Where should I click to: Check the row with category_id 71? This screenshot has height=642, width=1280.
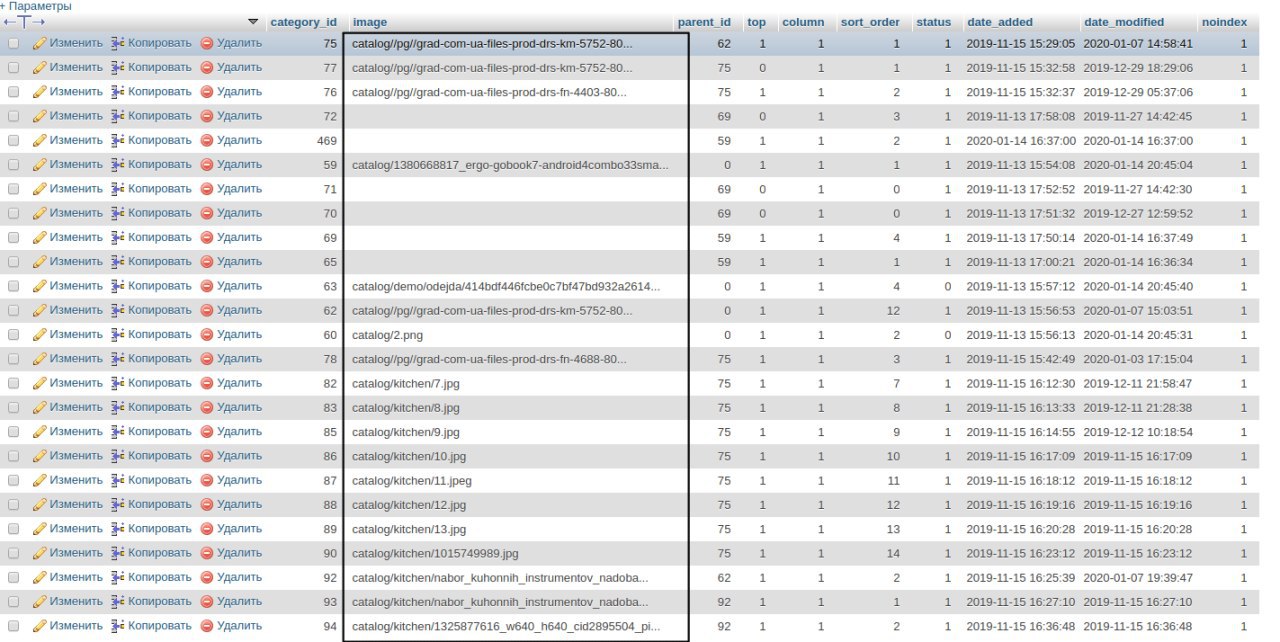point(14,188)
